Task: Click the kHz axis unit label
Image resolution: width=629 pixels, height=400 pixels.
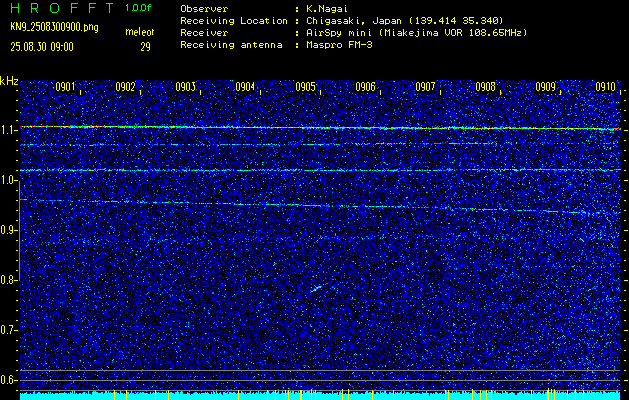Action: (x=9, y=81)
